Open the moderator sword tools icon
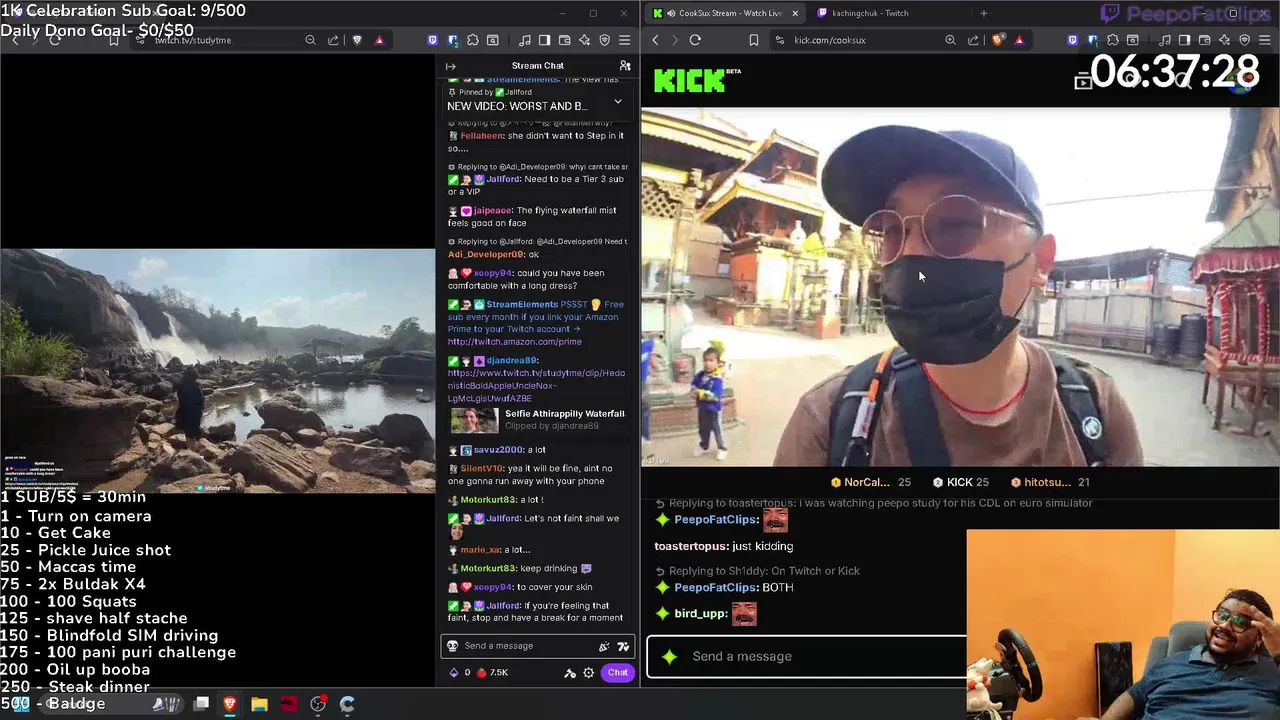The height and width of the screenshot is (720, 1280). (570, 673)
